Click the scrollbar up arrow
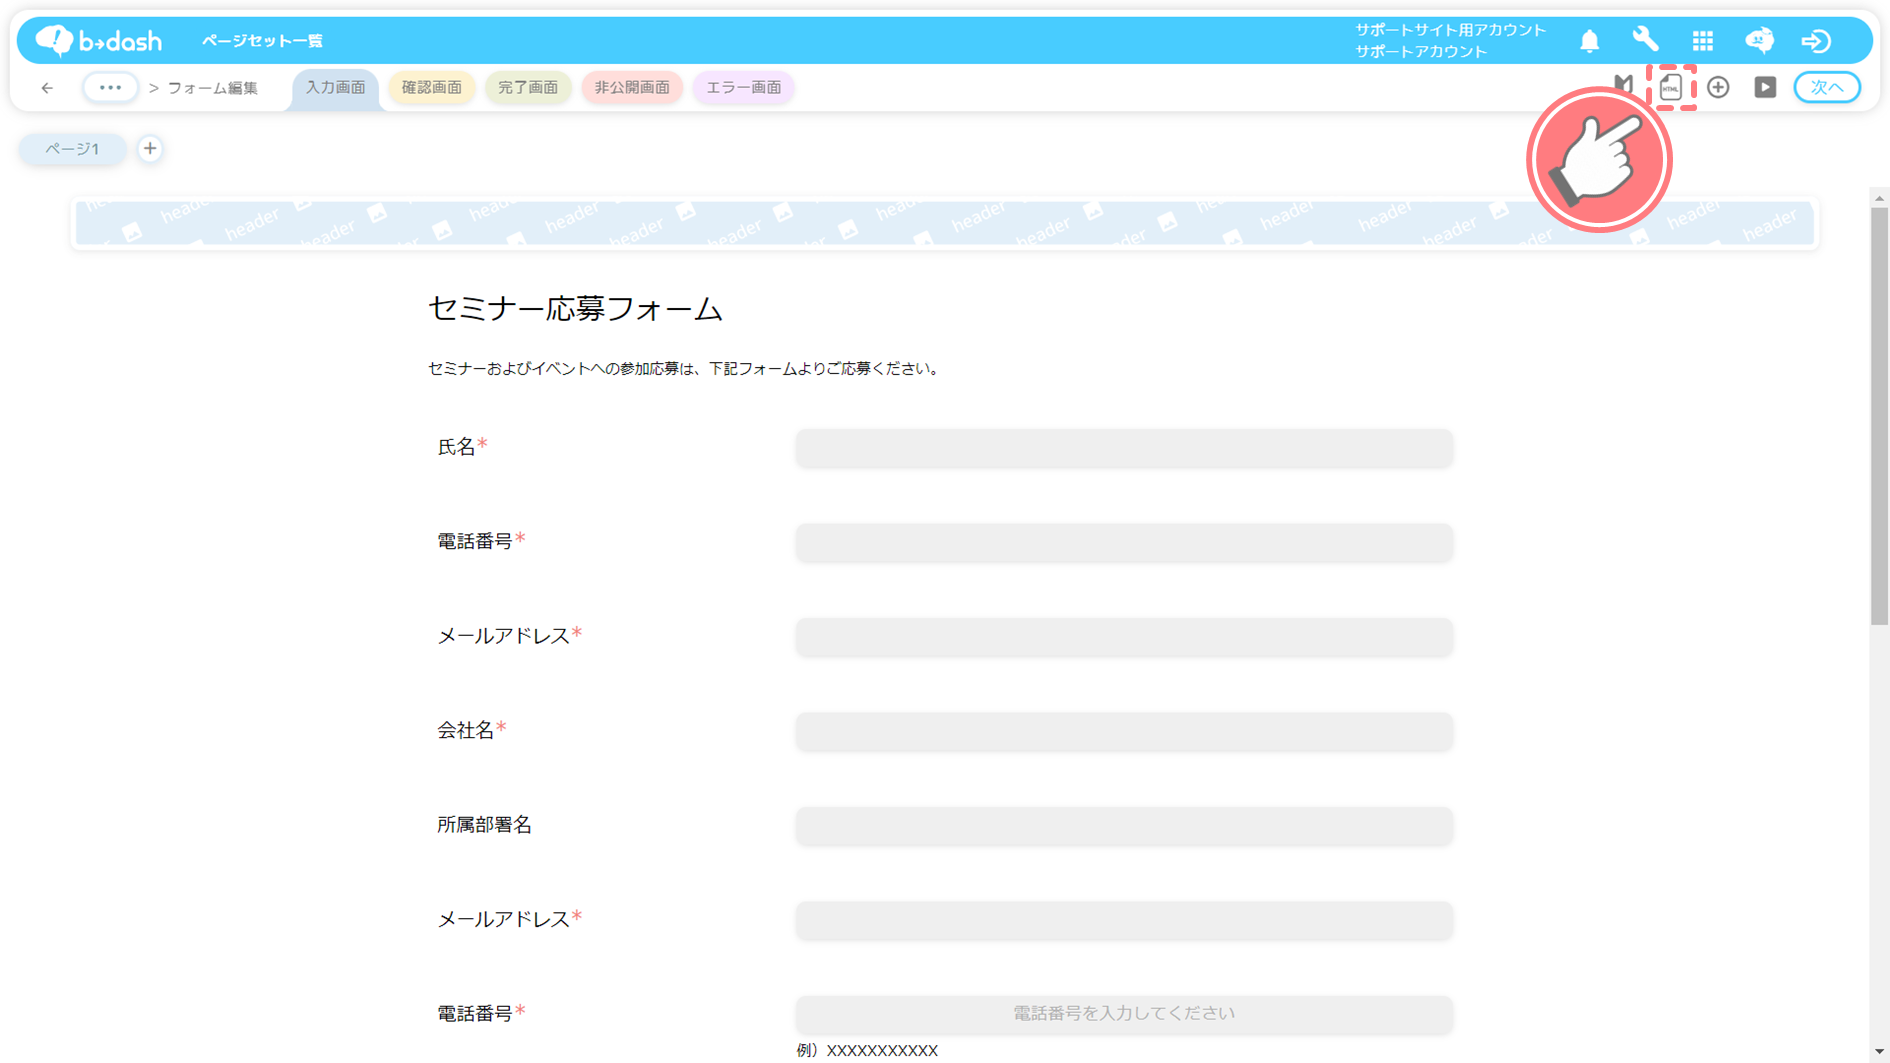This screenshot has width=1890, height=1063. click(1880, 198)
